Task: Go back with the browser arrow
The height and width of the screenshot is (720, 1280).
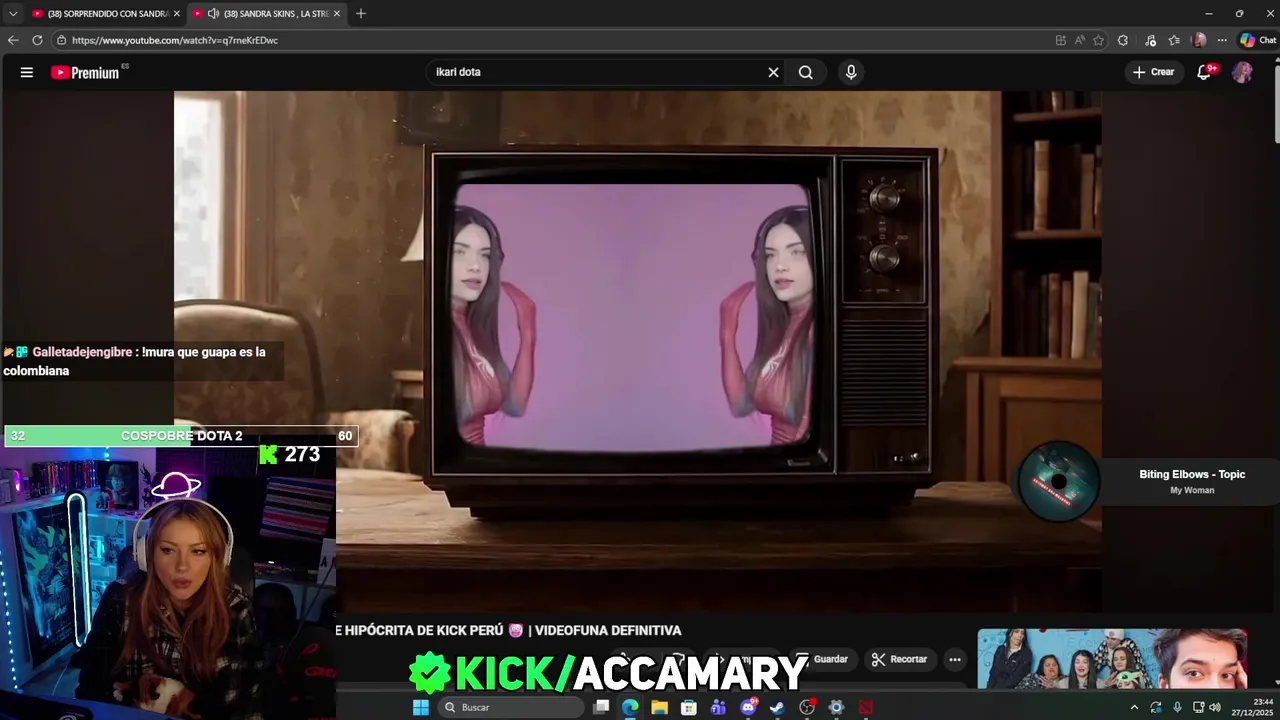Action: (13, 40)
